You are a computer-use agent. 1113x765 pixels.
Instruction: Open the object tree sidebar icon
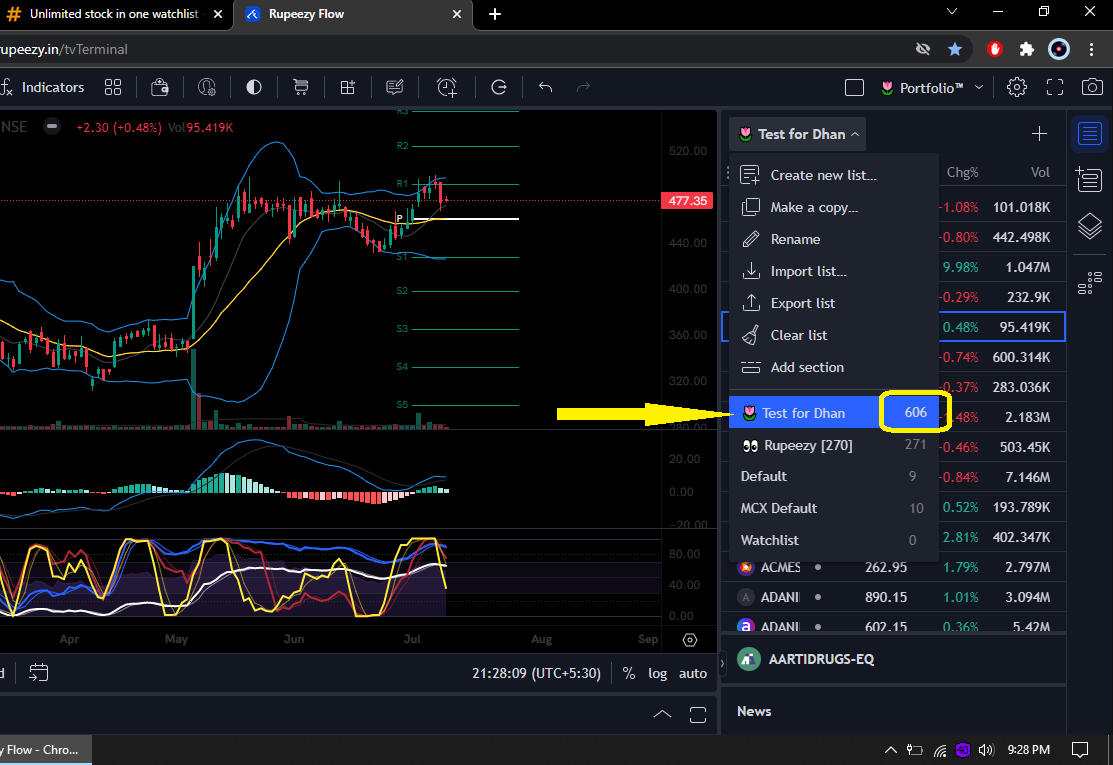pyautogui.click(x=1090, y=282)
